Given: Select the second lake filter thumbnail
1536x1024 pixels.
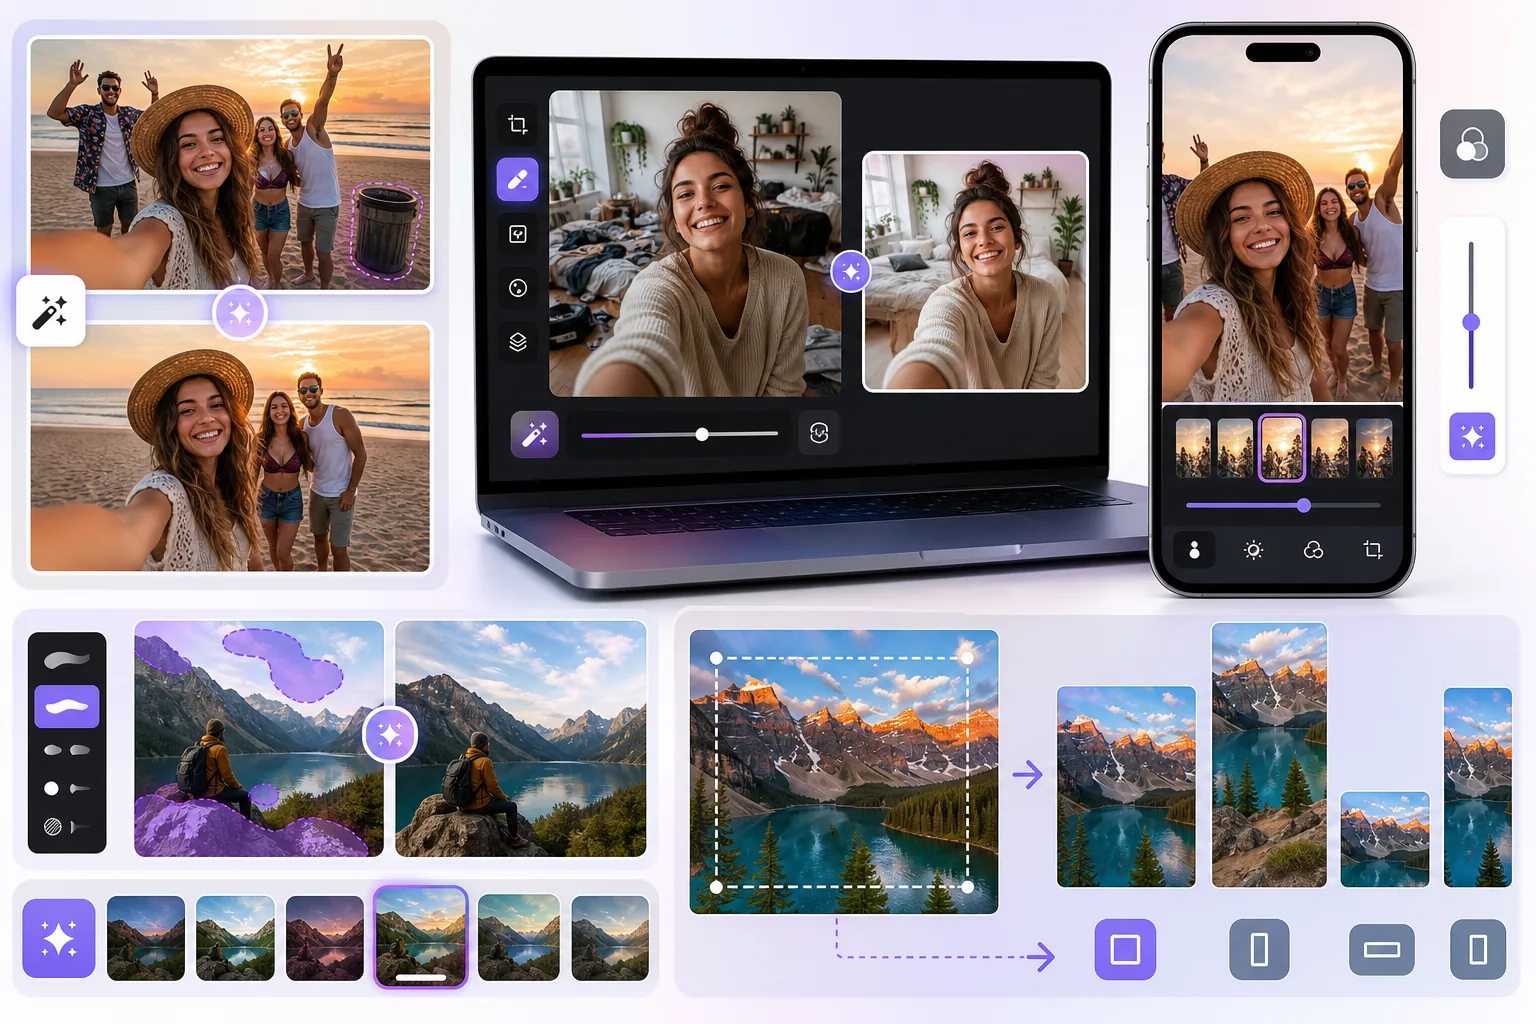Looking at the screenshot, I should tap(235, 938).
